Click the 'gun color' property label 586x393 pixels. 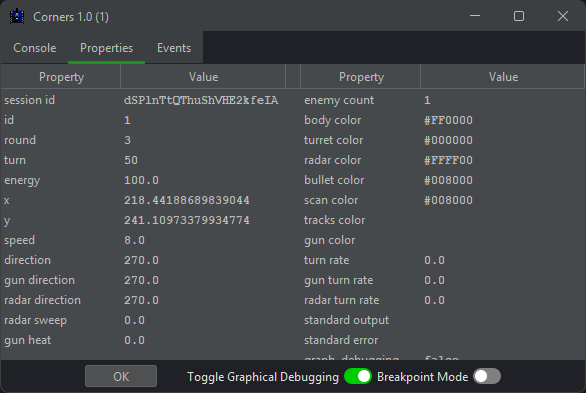click(x=330, y=240)
